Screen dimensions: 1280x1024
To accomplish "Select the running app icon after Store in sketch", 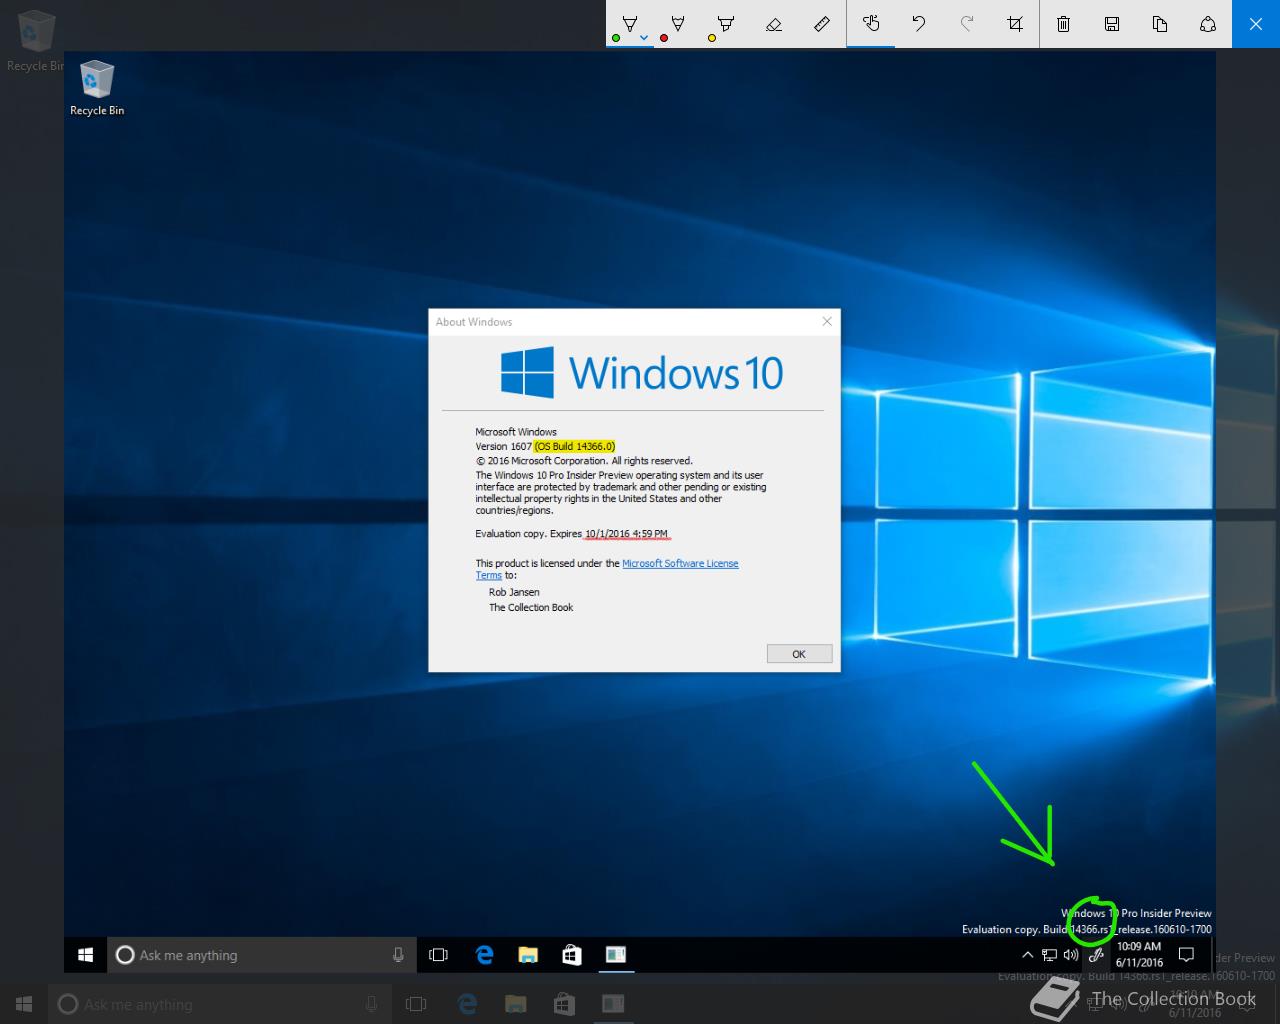I will (x=616, y=955).
